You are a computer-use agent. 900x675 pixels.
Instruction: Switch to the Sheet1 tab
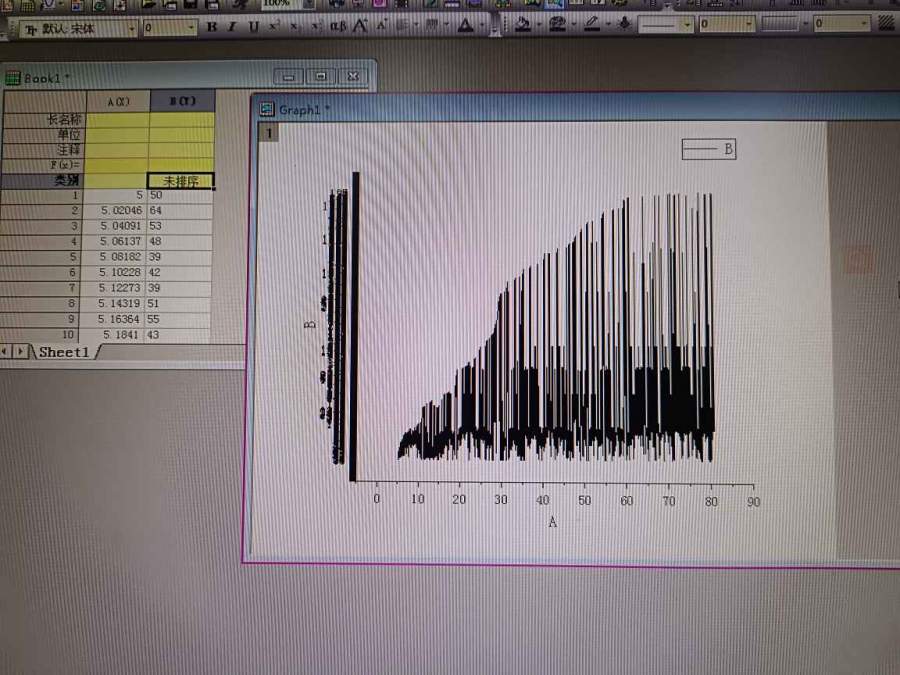coord(64,352)
